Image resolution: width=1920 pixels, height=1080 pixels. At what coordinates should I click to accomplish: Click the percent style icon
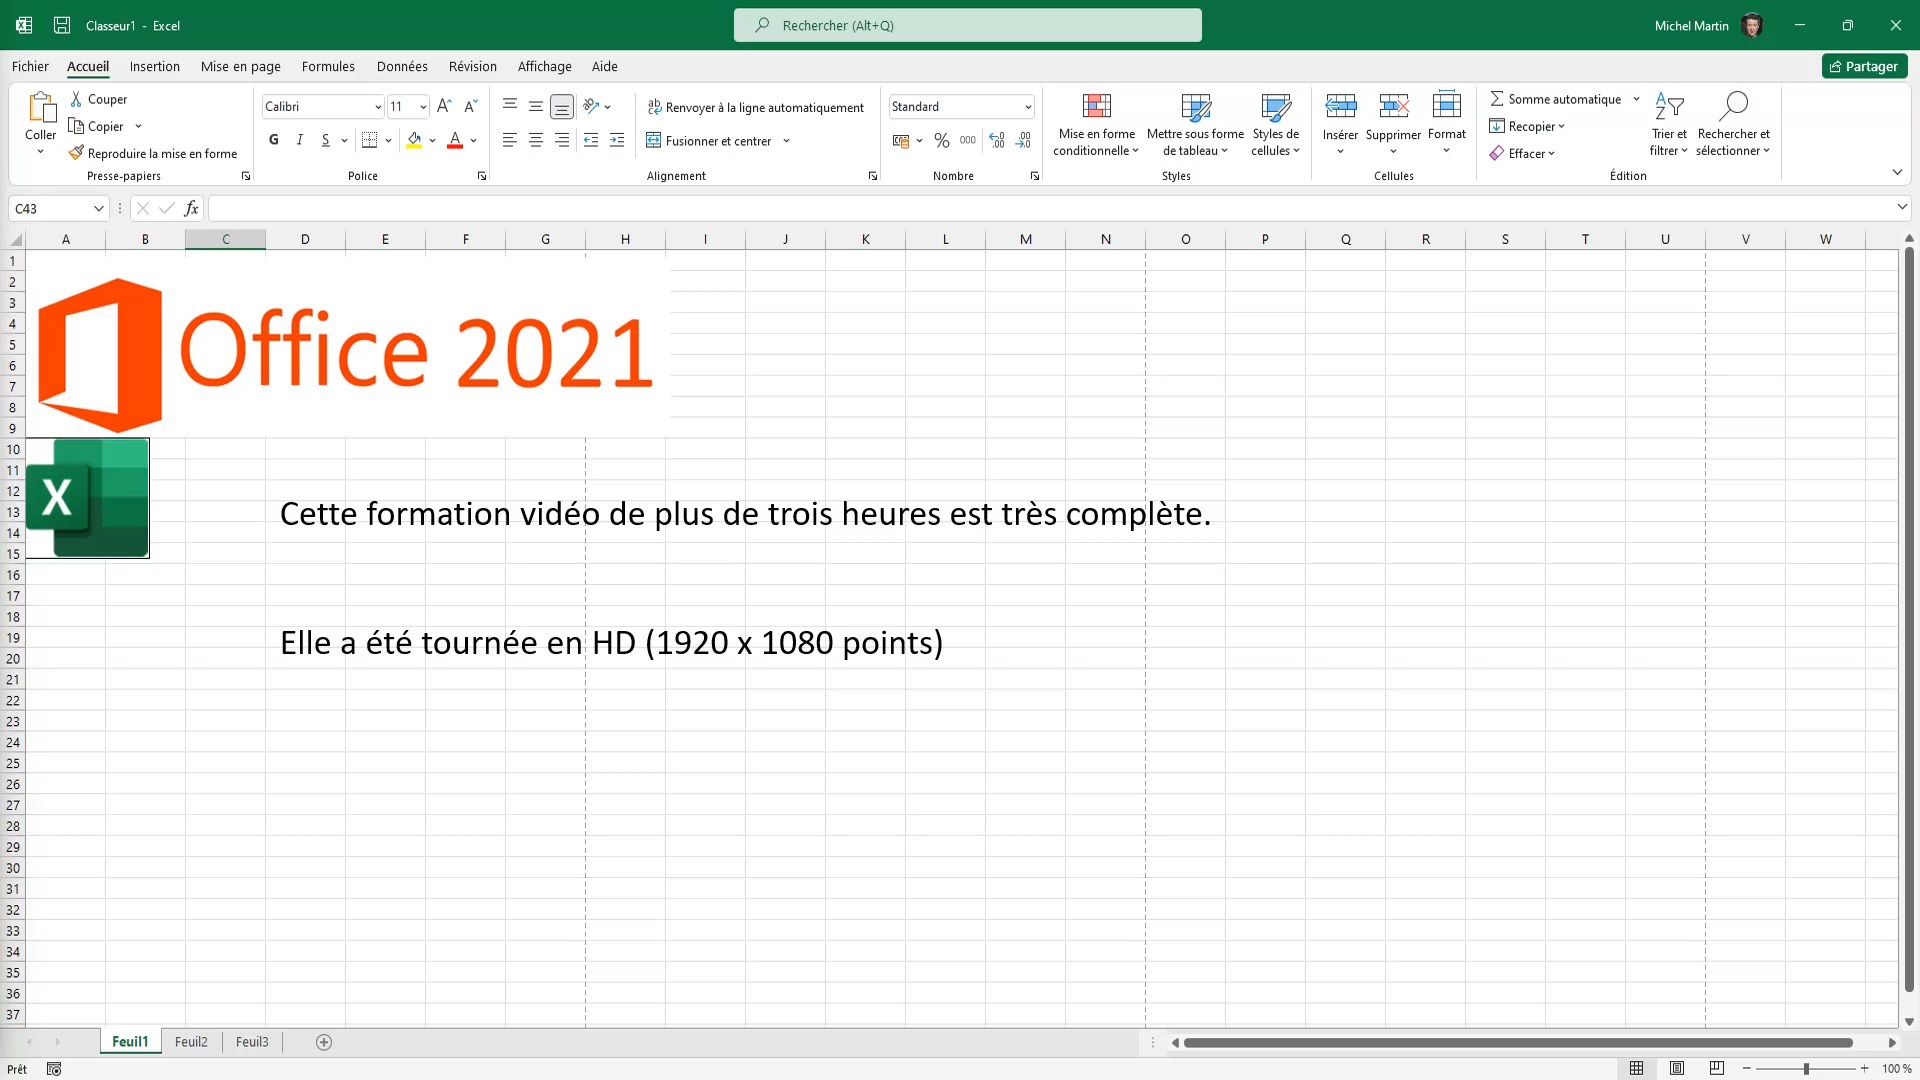(x=941, y=141)
